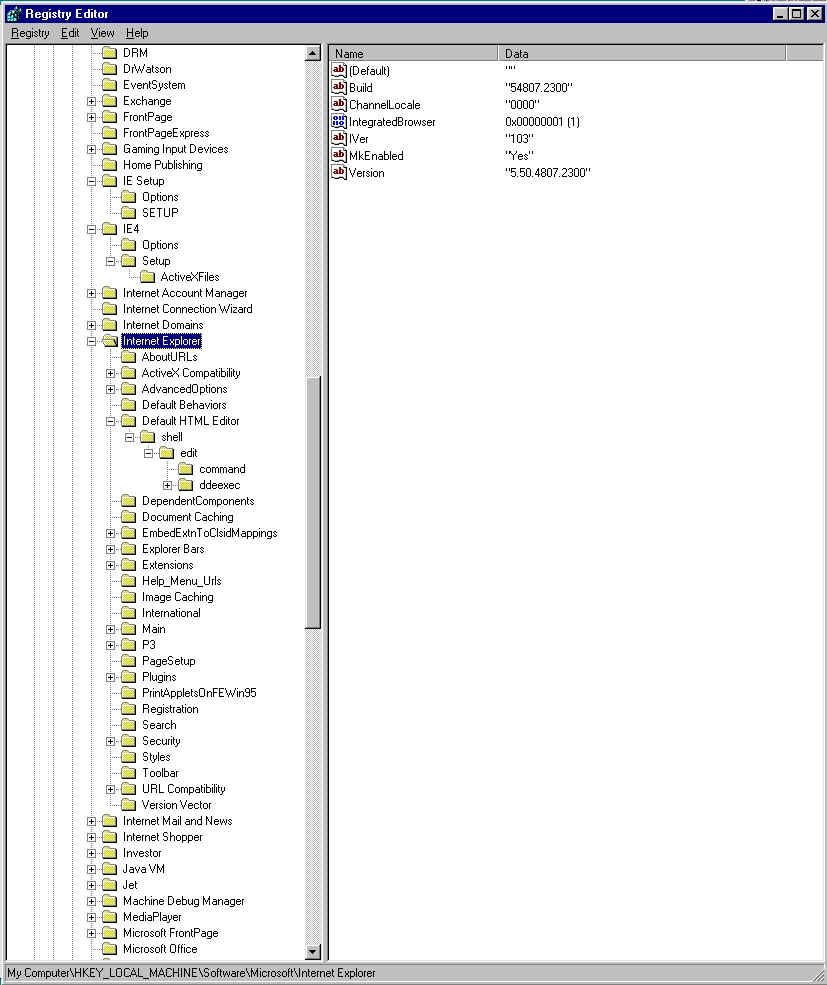Expand the Security key
This screenshot has width=827, height=985.
[x=111, y=741]
